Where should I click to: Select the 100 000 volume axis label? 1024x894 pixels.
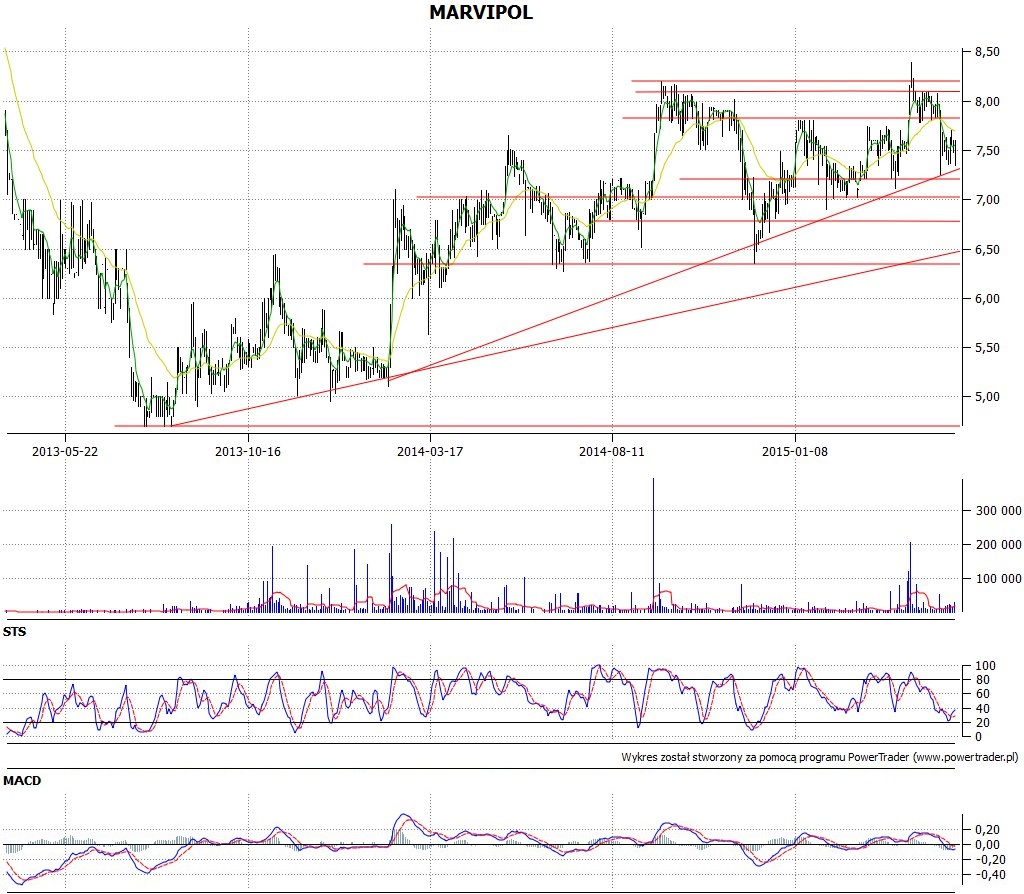999,579
